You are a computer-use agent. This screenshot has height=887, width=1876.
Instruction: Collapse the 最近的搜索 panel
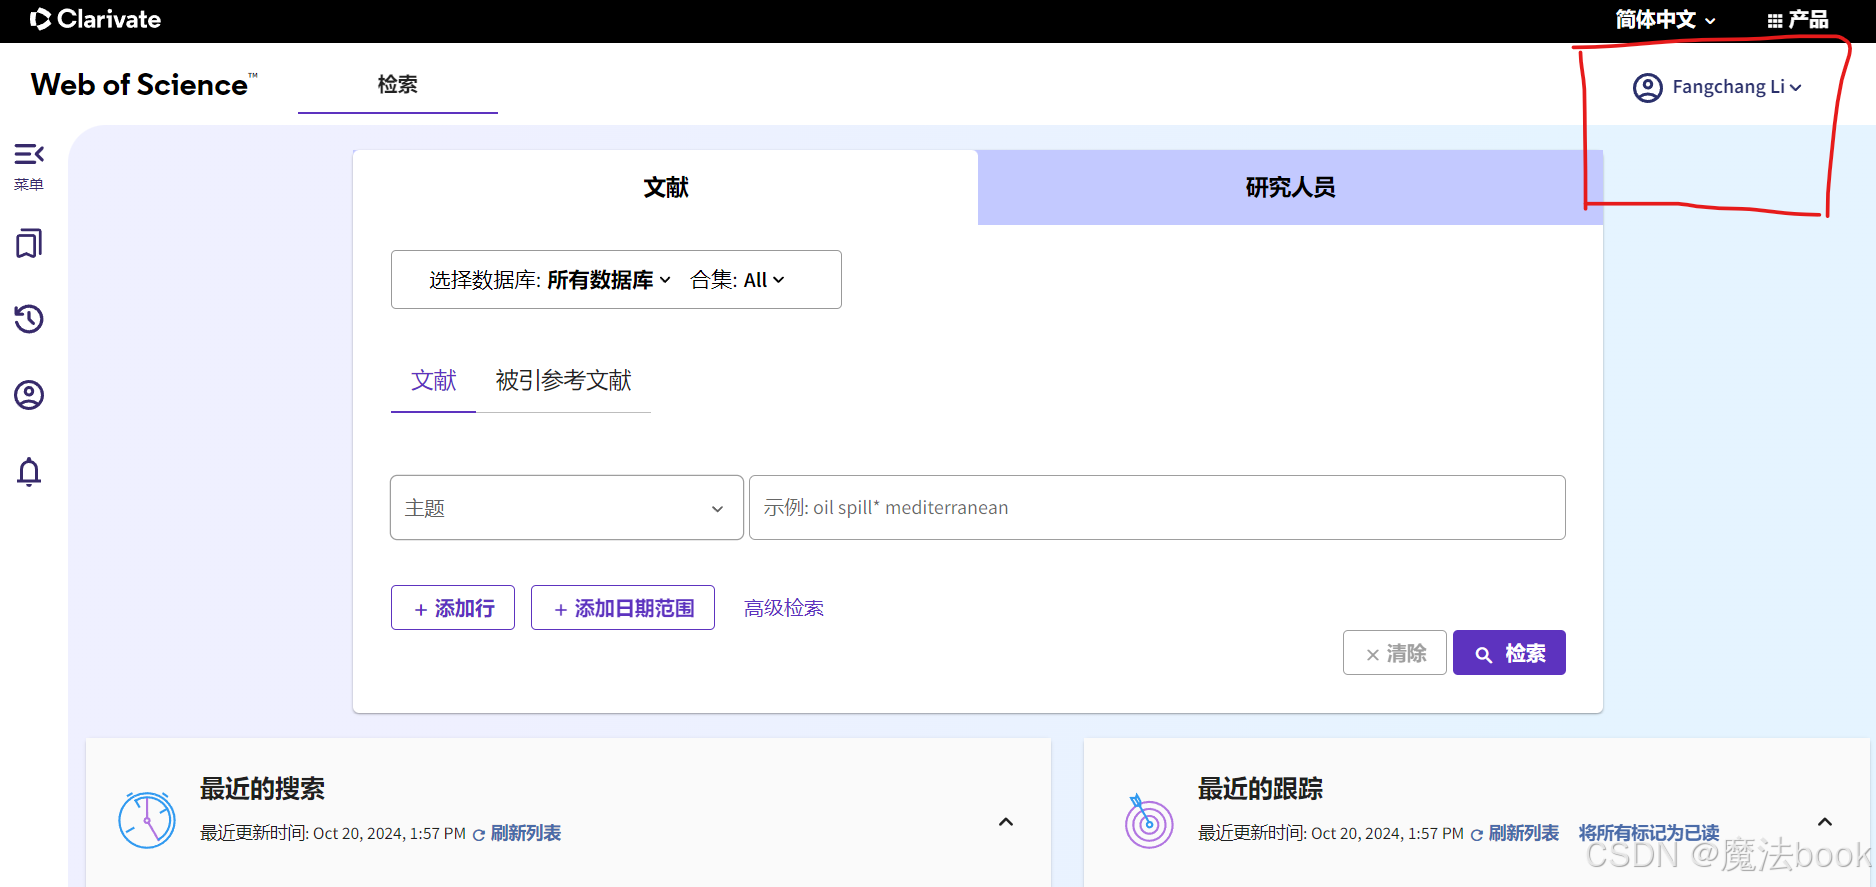coord(1006,822)
